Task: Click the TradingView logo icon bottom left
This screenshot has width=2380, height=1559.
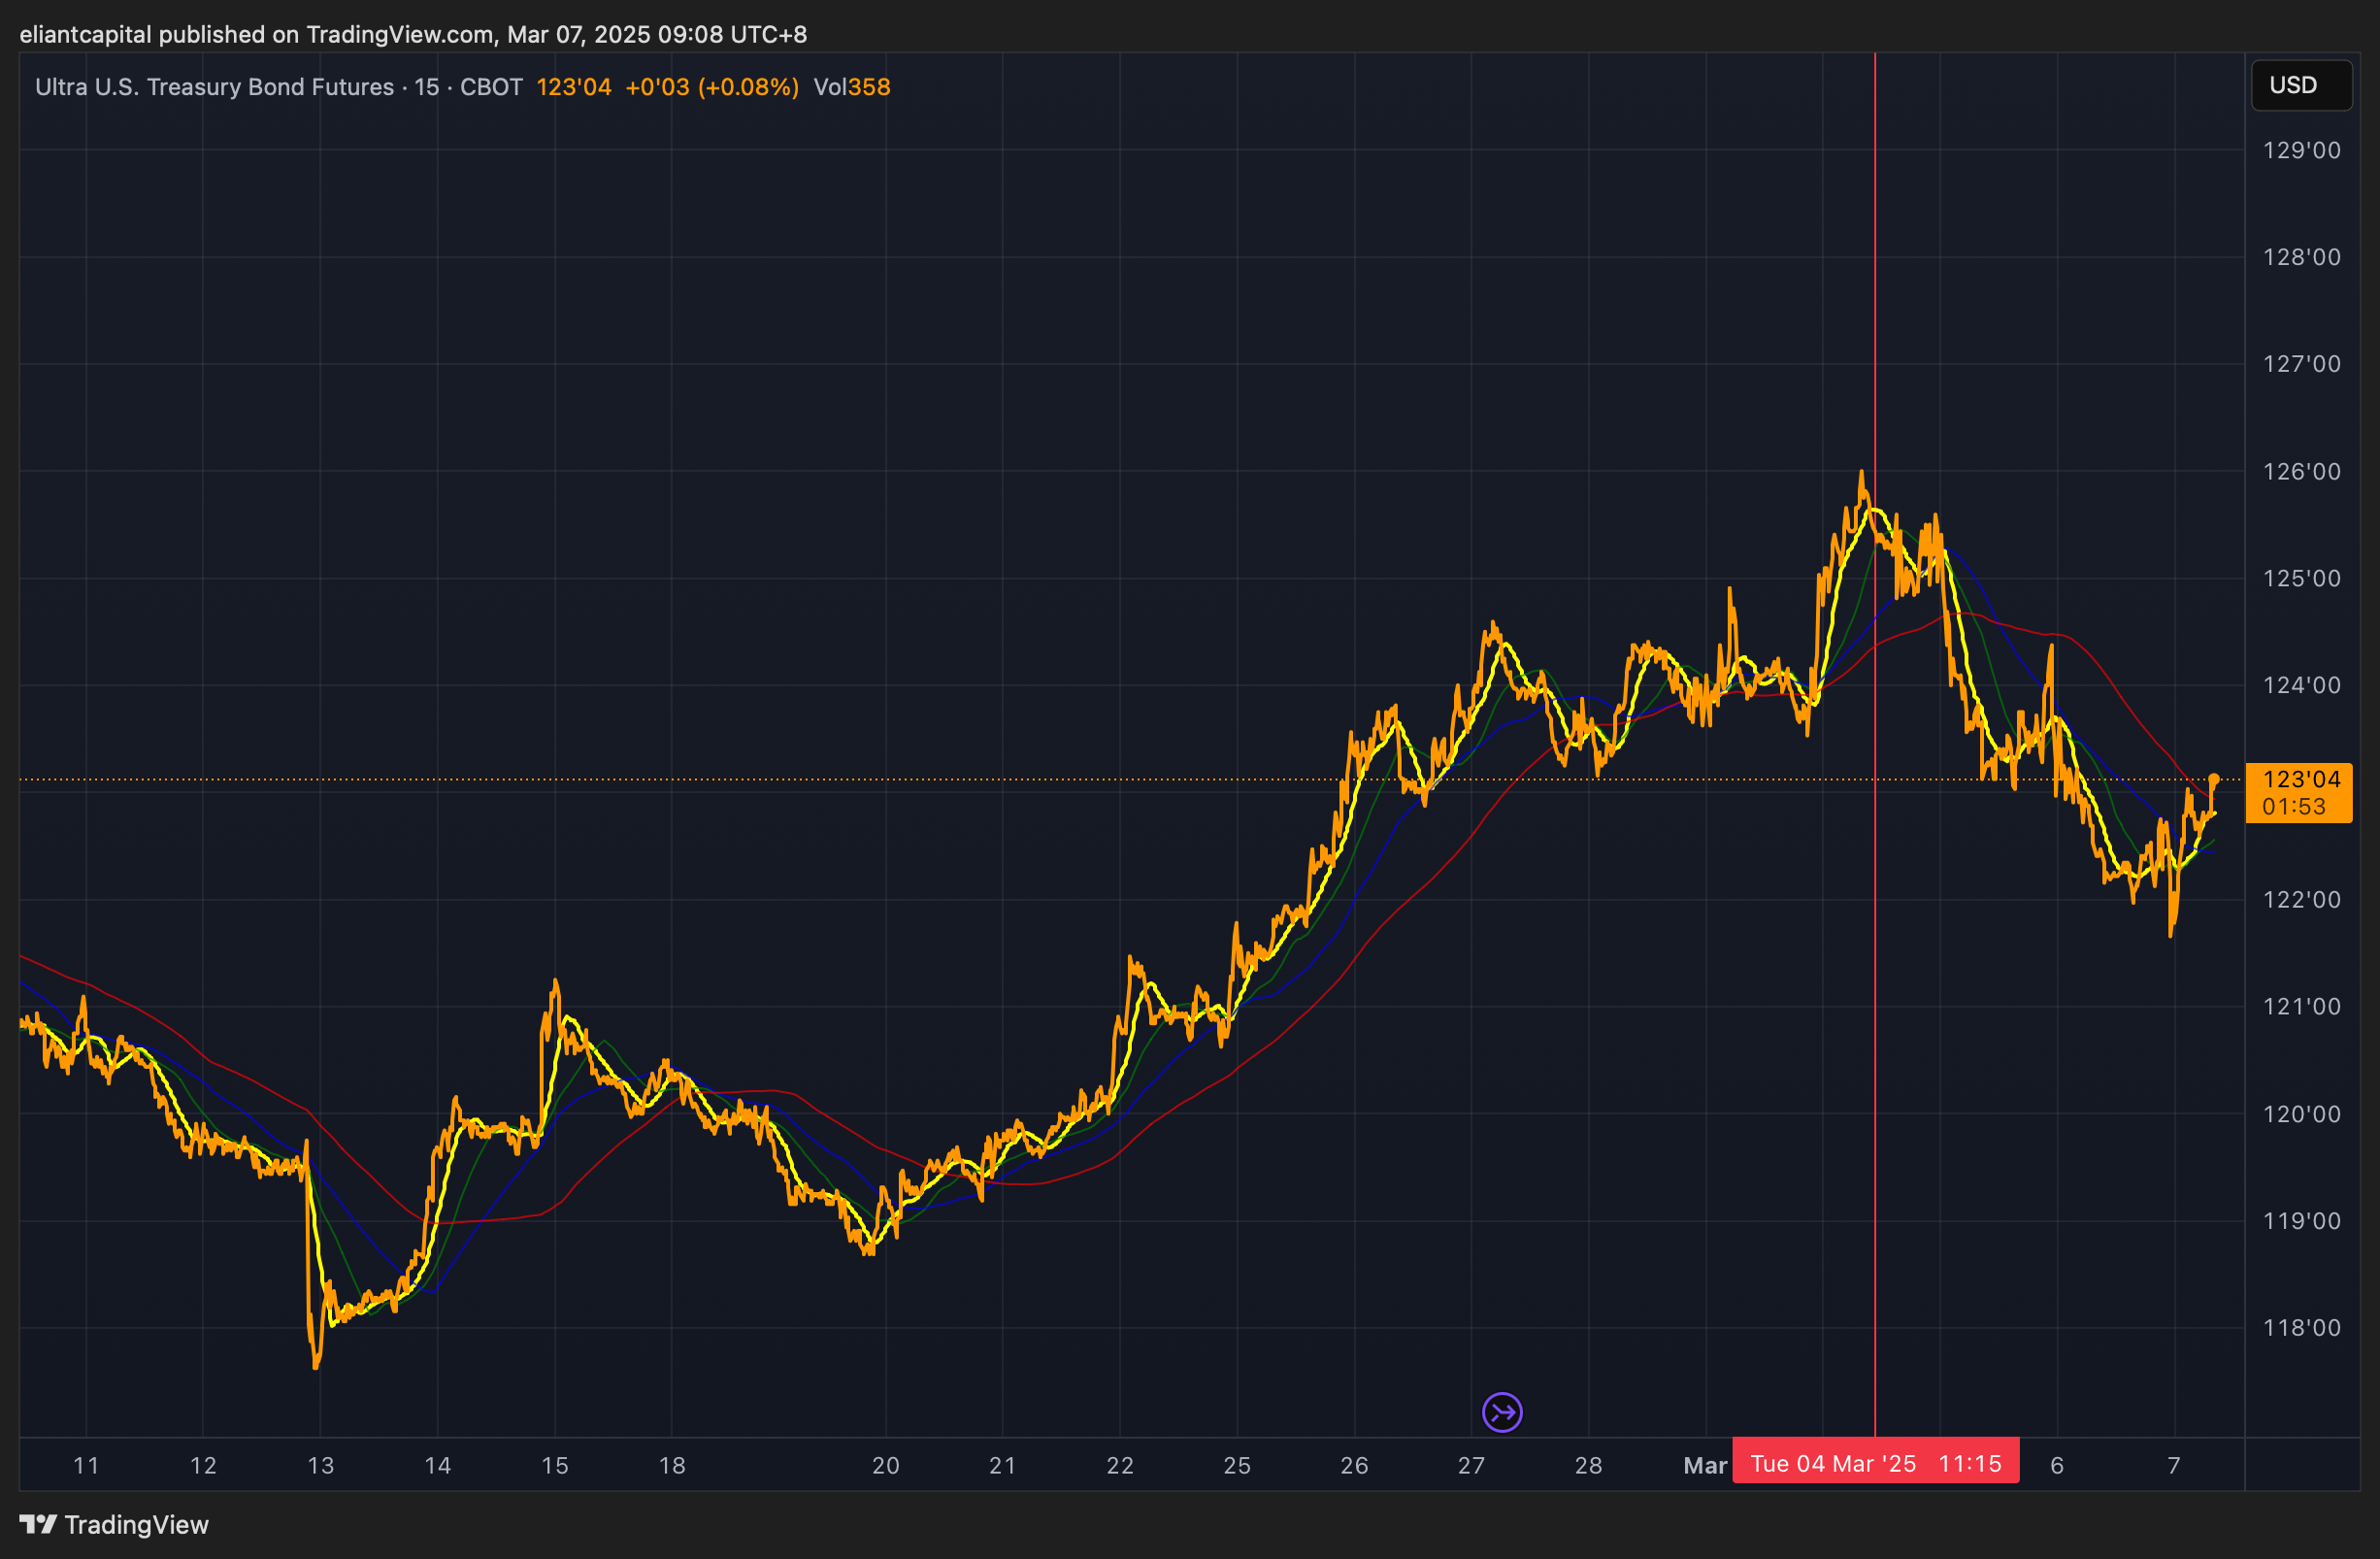Action: [38, 1524]
